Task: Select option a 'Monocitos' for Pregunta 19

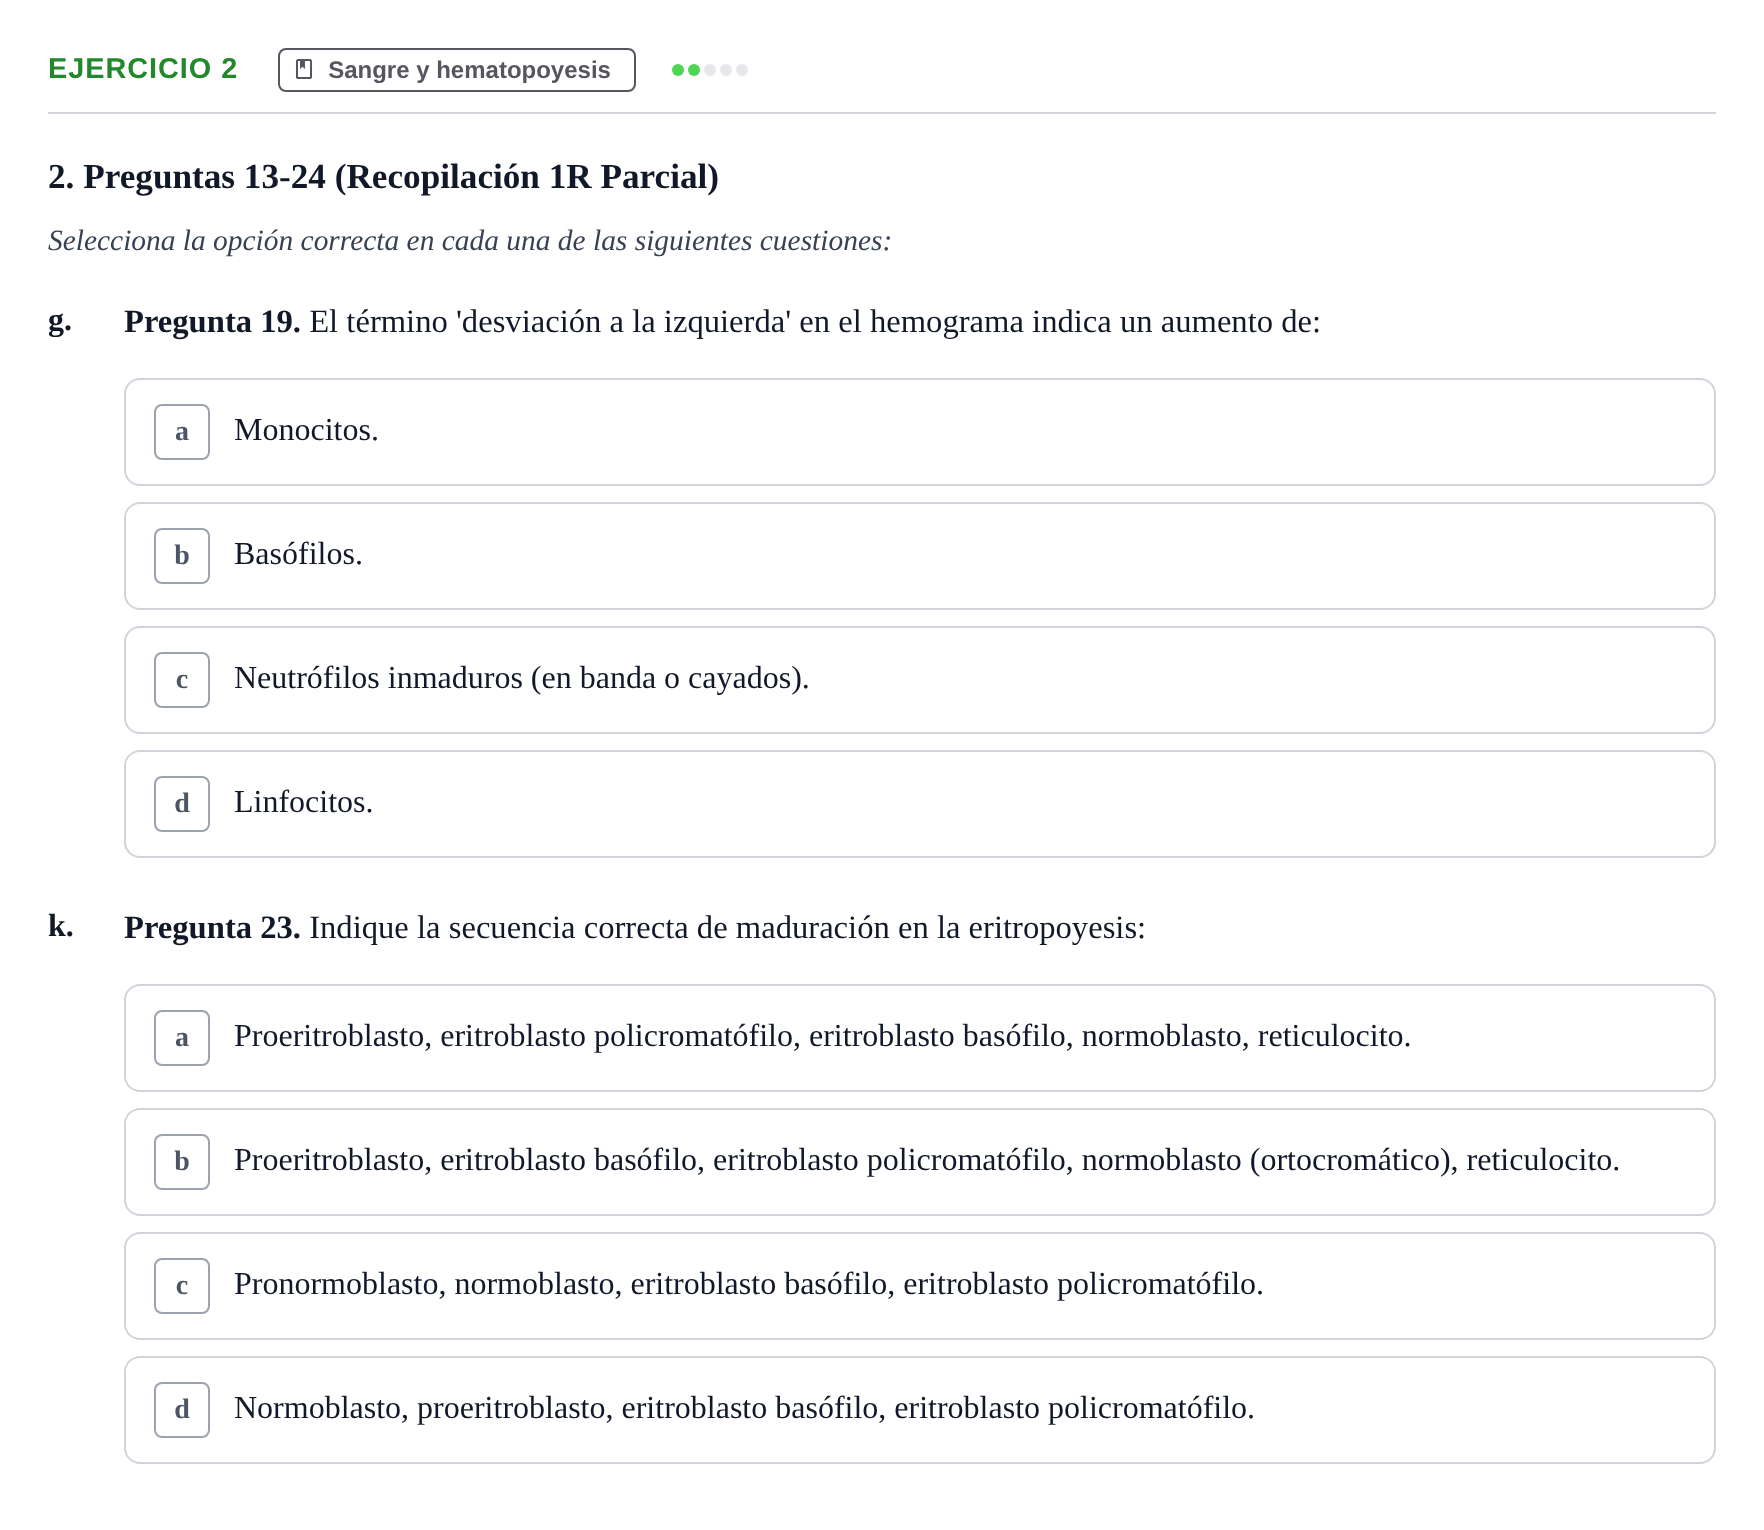Action: (x=919, y=432)
